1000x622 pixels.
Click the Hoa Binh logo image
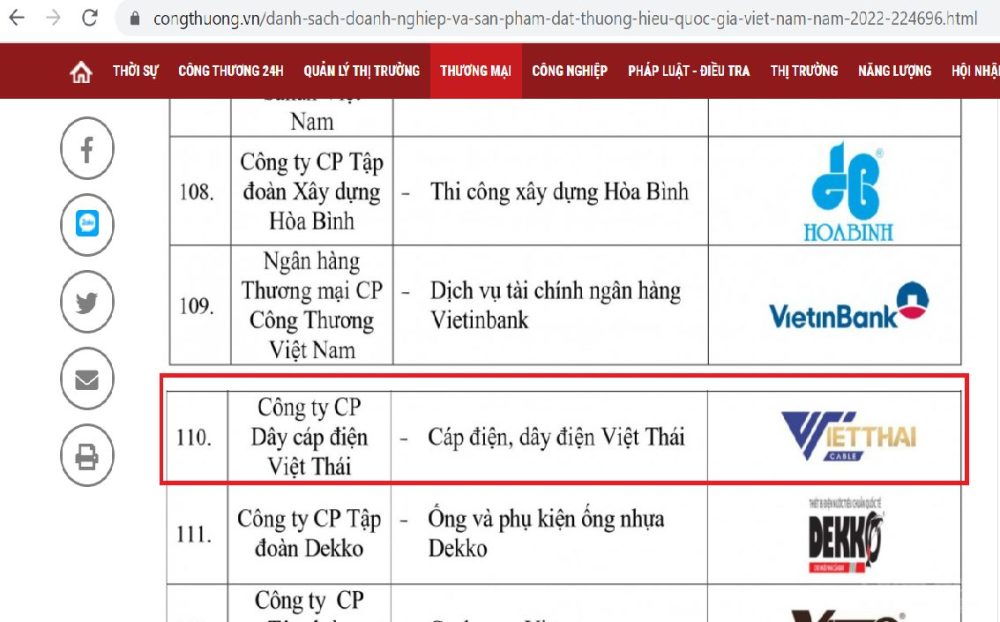(x=848, y=191)
